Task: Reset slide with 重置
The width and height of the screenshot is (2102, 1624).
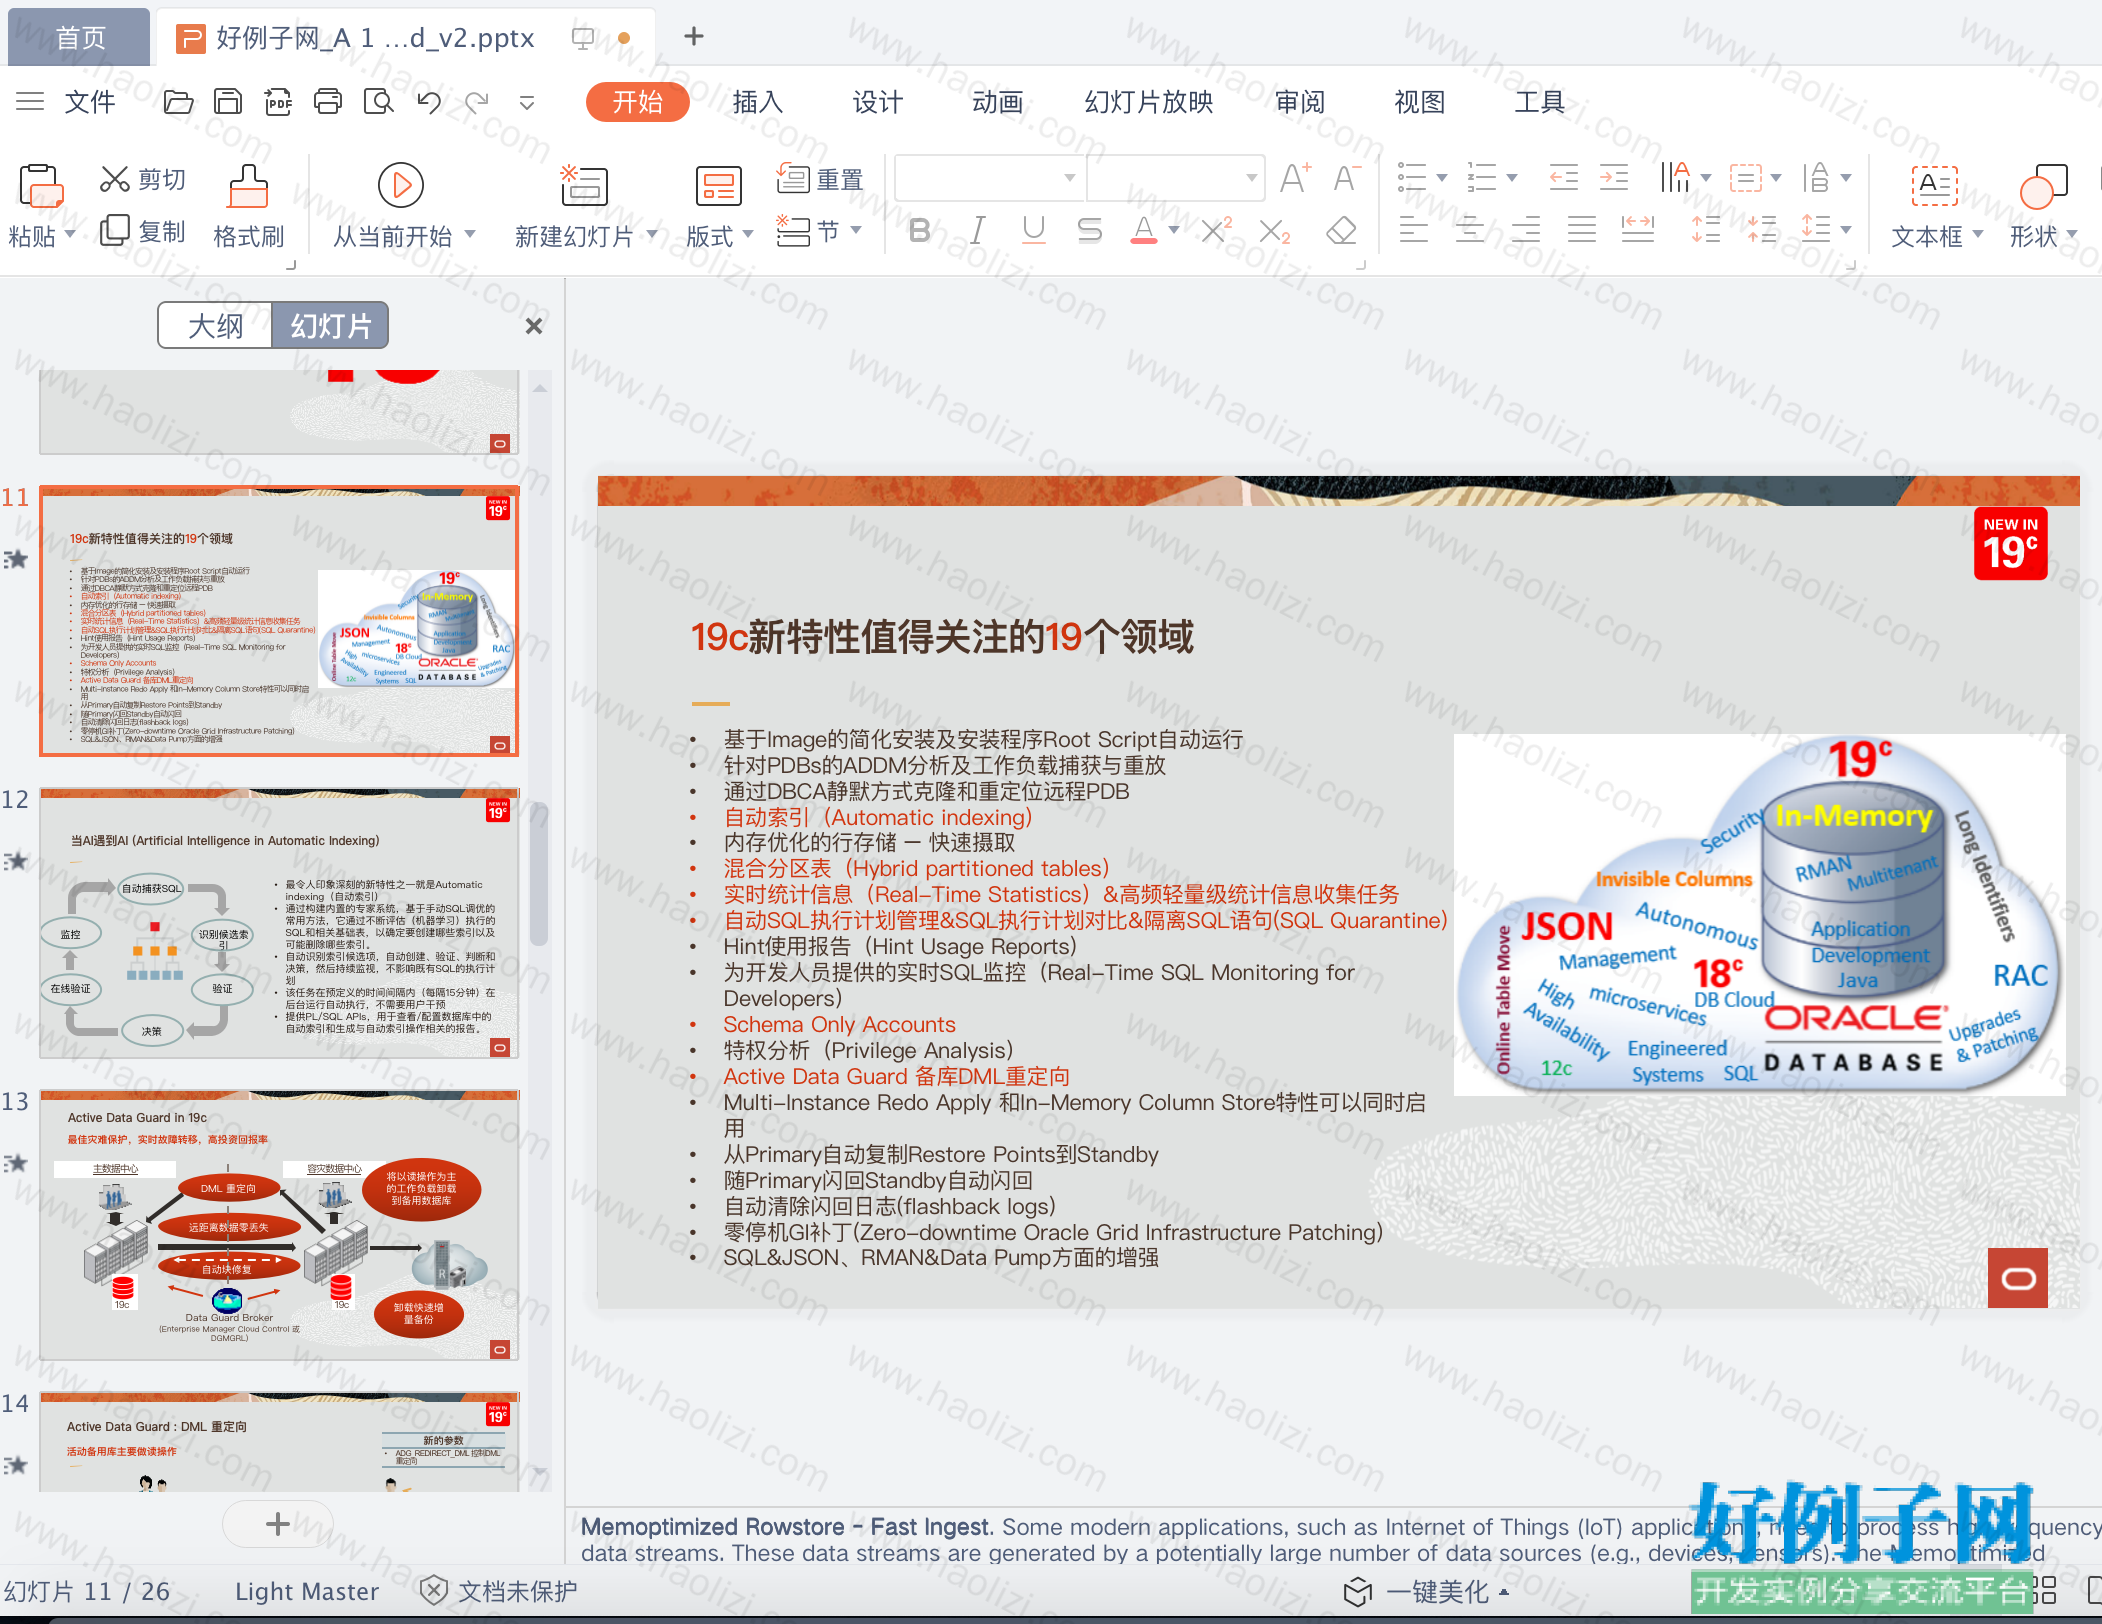Action: tap(819, 180)
